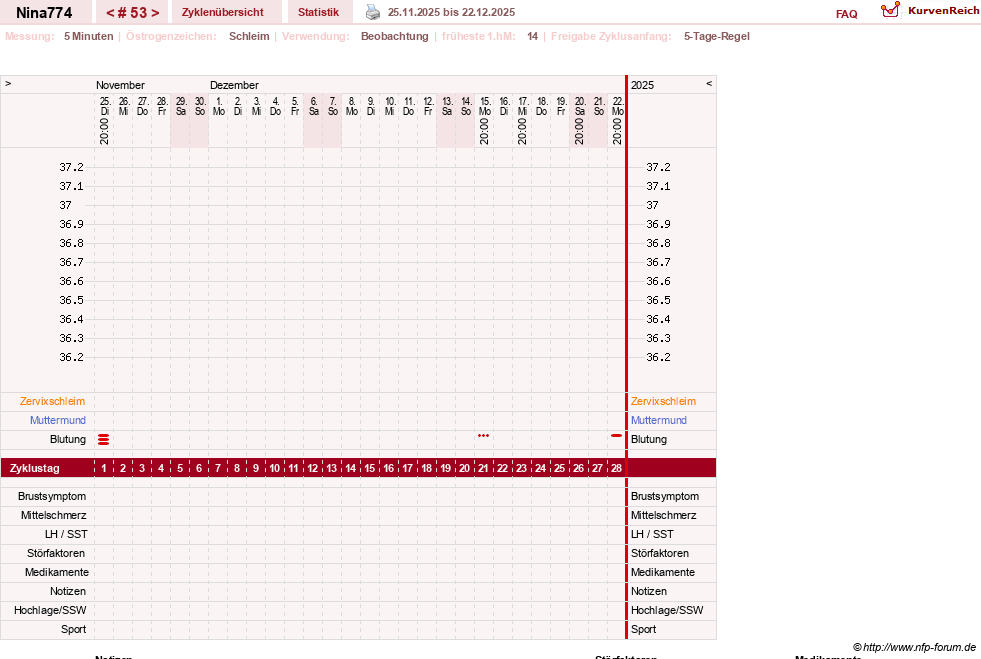Click the left Mittelschmerz row label
The image size is (981, 659).
pos(53,515)
